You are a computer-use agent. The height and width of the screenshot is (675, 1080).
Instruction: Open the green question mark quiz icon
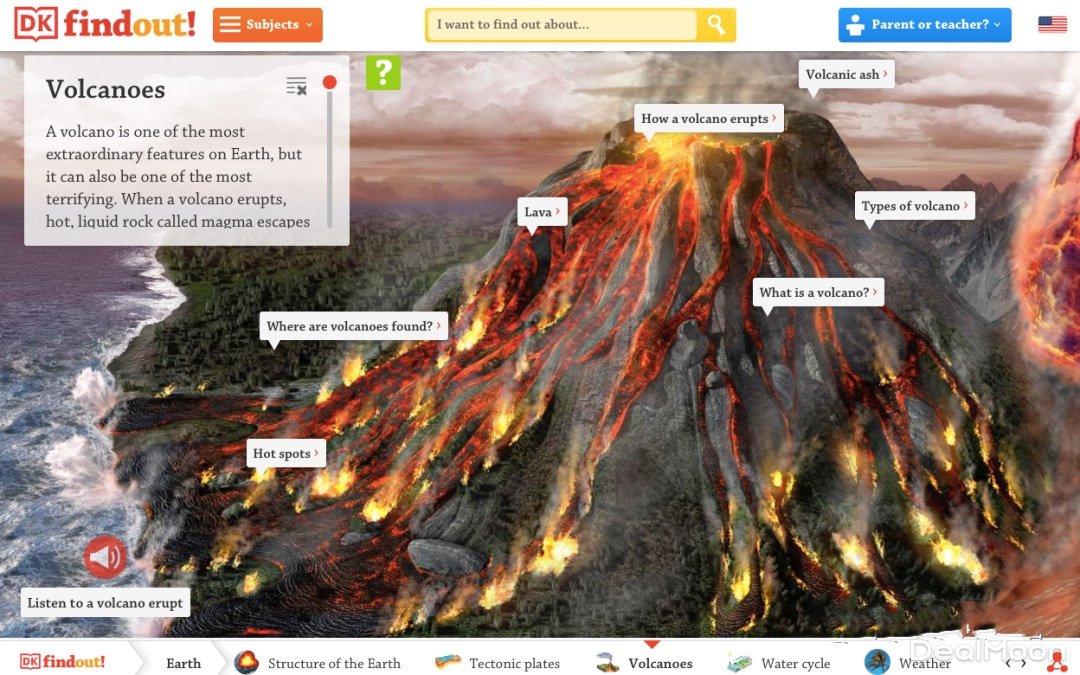383,72
